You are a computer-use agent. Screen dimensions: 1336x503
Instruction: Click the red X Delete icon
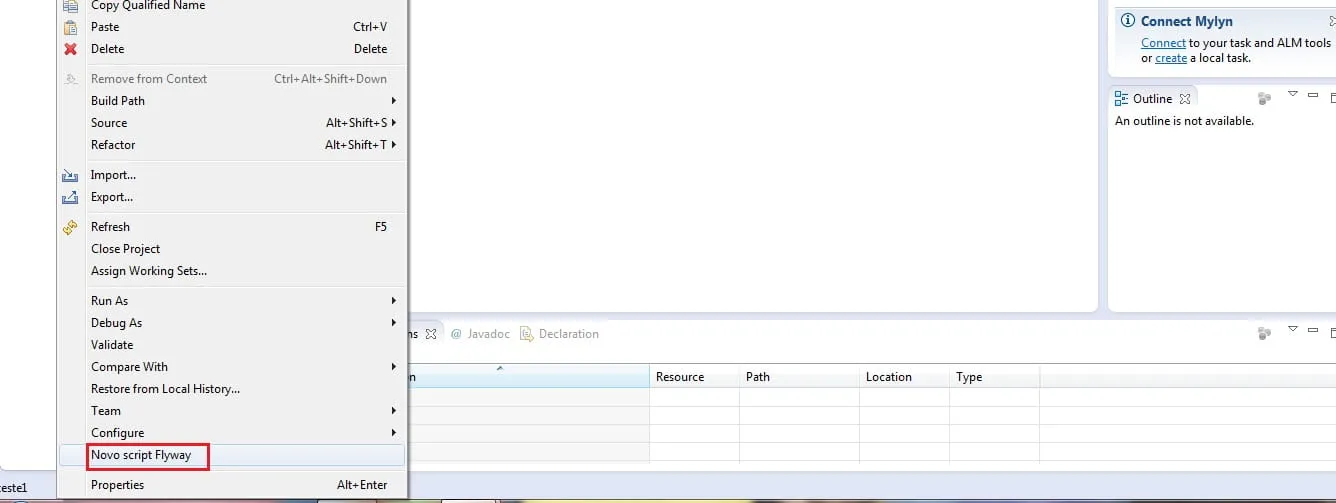(70, 49)
